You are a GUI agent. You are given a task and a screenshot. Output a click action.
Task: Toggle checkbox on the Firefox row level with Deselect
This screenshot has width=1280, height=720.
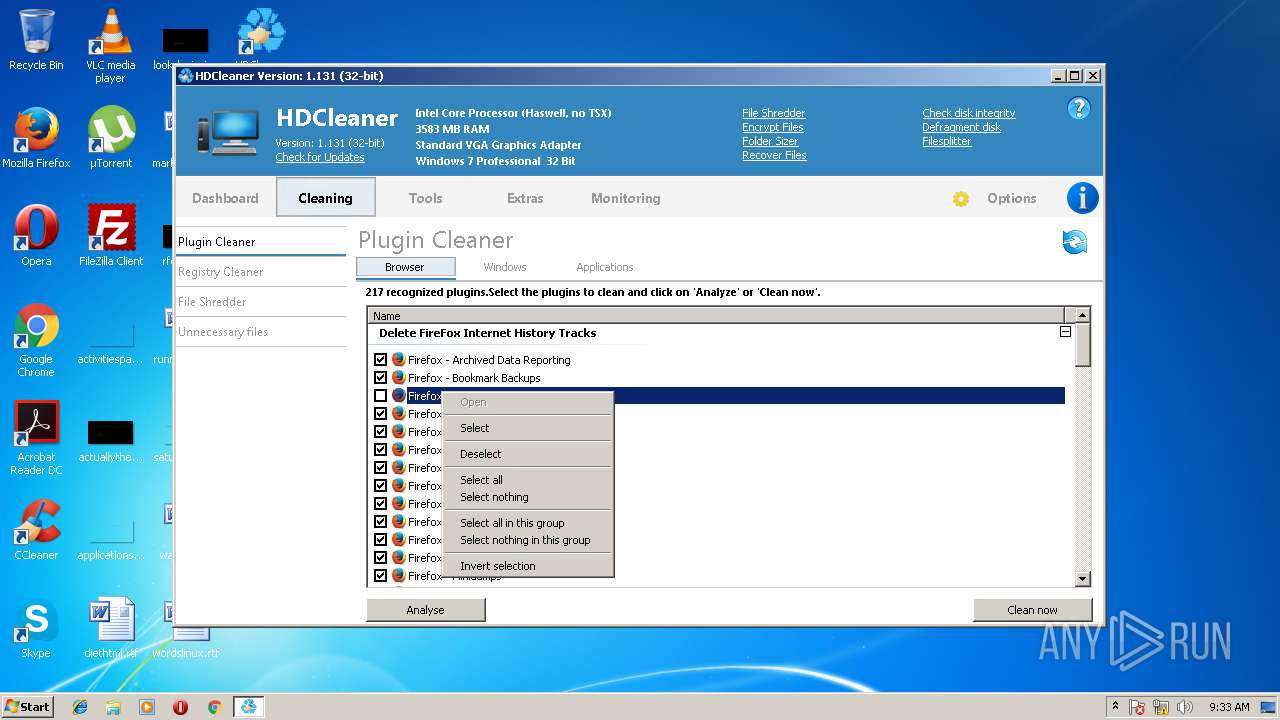click(x=380, y=450)
